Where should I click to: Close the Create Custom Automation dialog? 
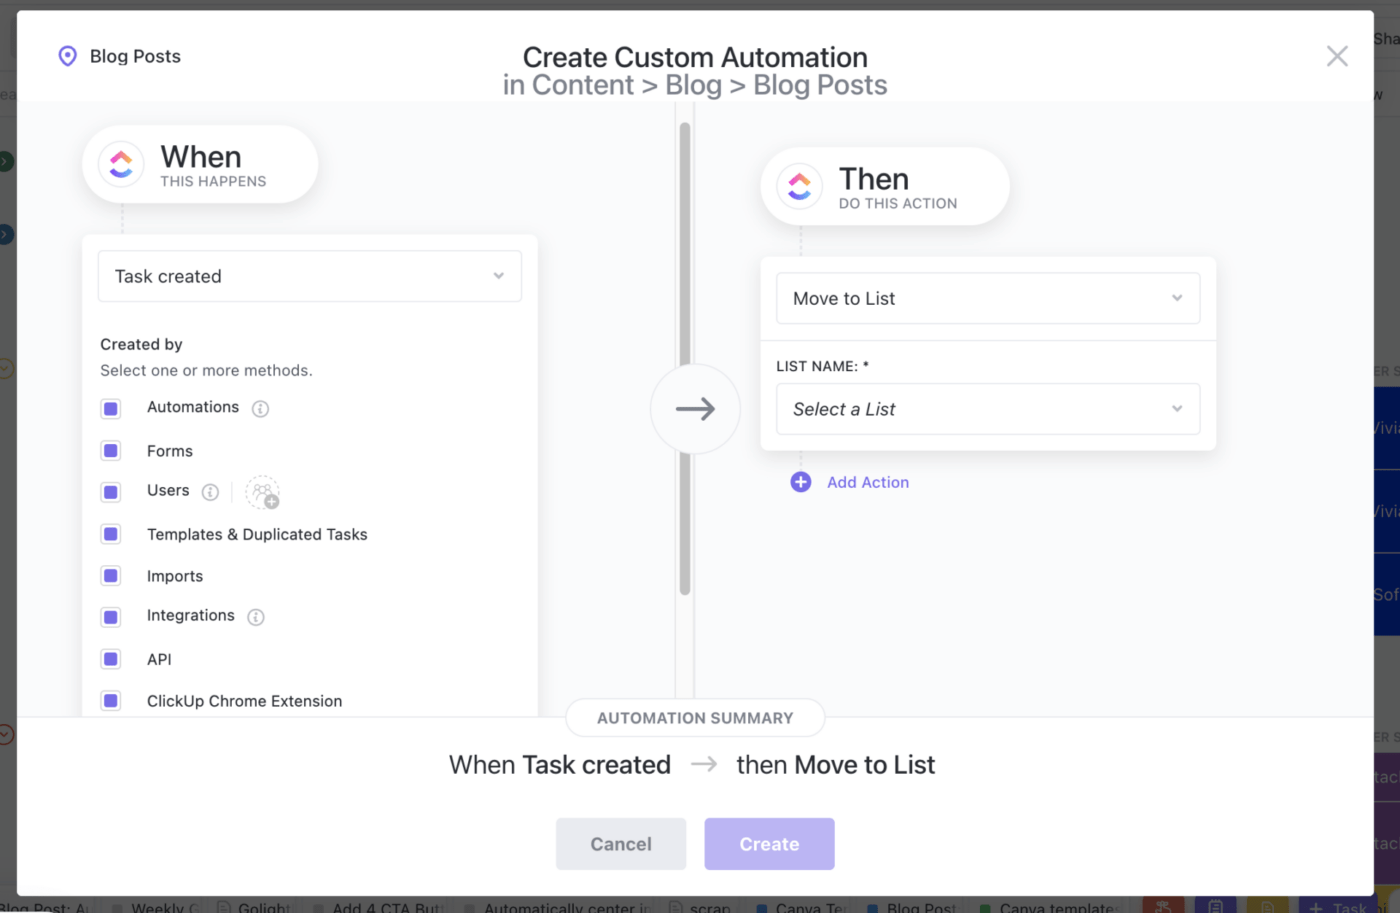click(x=1337, y=56)
